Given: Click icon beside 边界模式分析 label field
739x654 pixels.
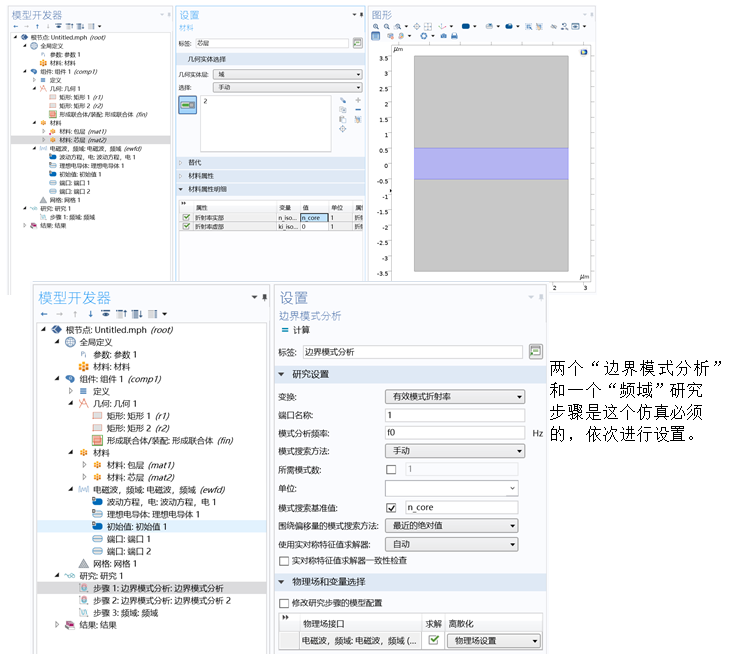Looking at the screenshot, I should point(535,351).
